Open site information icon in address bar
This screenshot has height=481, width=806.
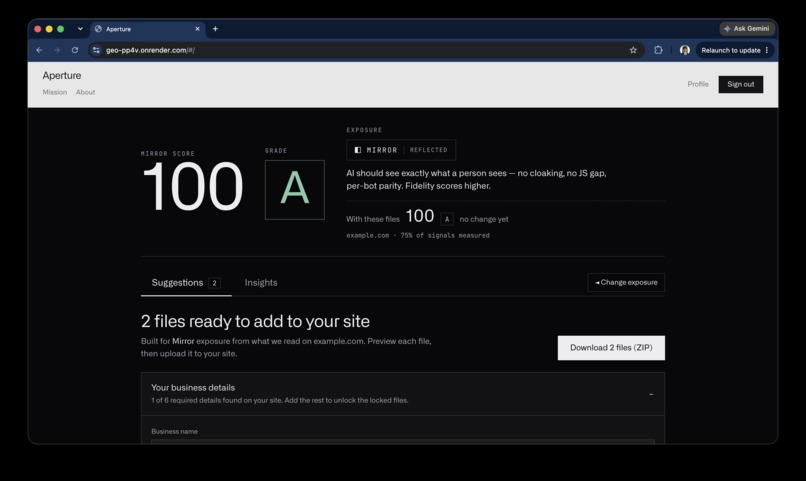pos(96,50)
